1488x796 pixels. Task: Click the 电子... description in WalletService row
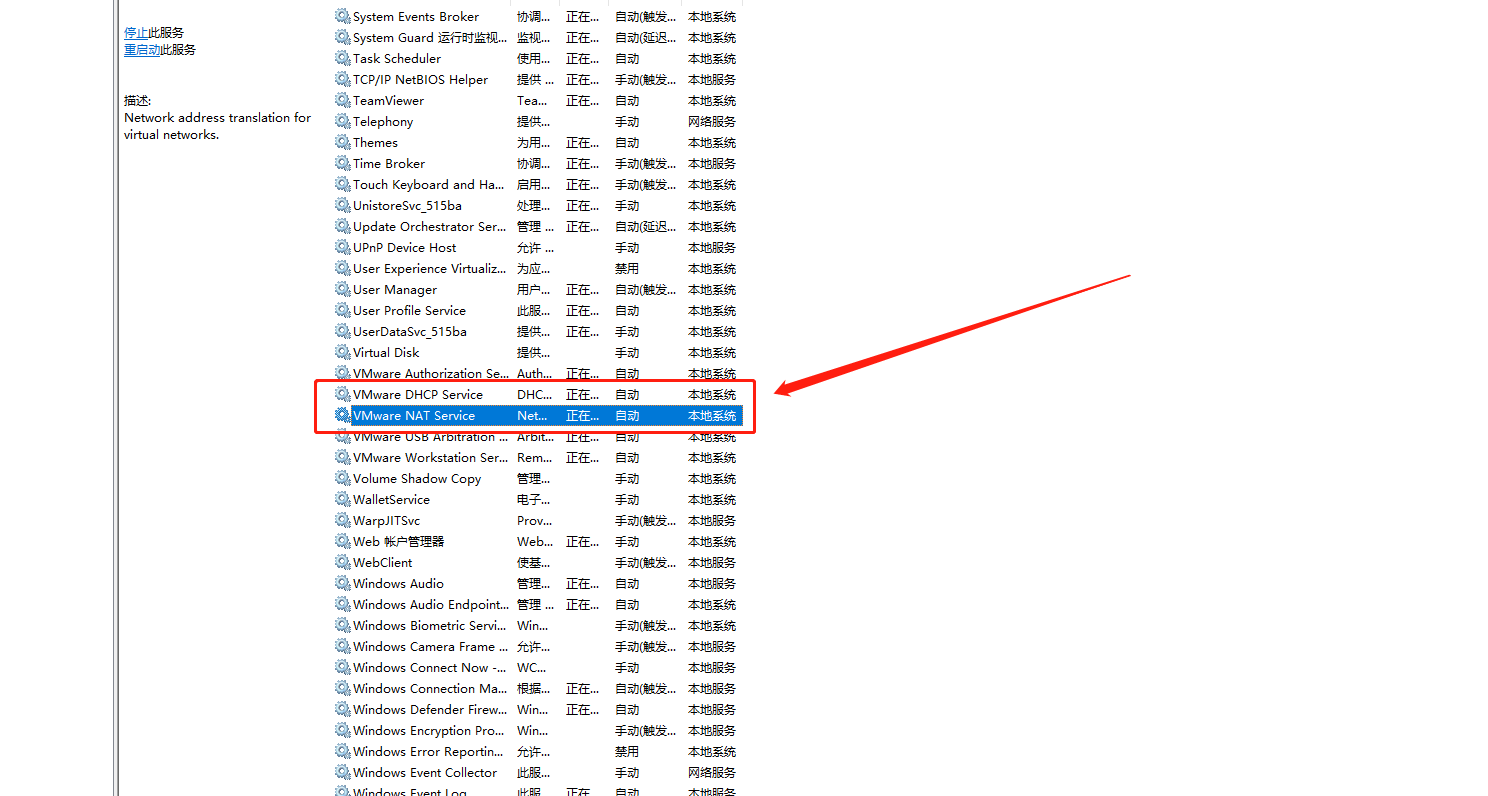pyautogui.click(x=533, y=500)
